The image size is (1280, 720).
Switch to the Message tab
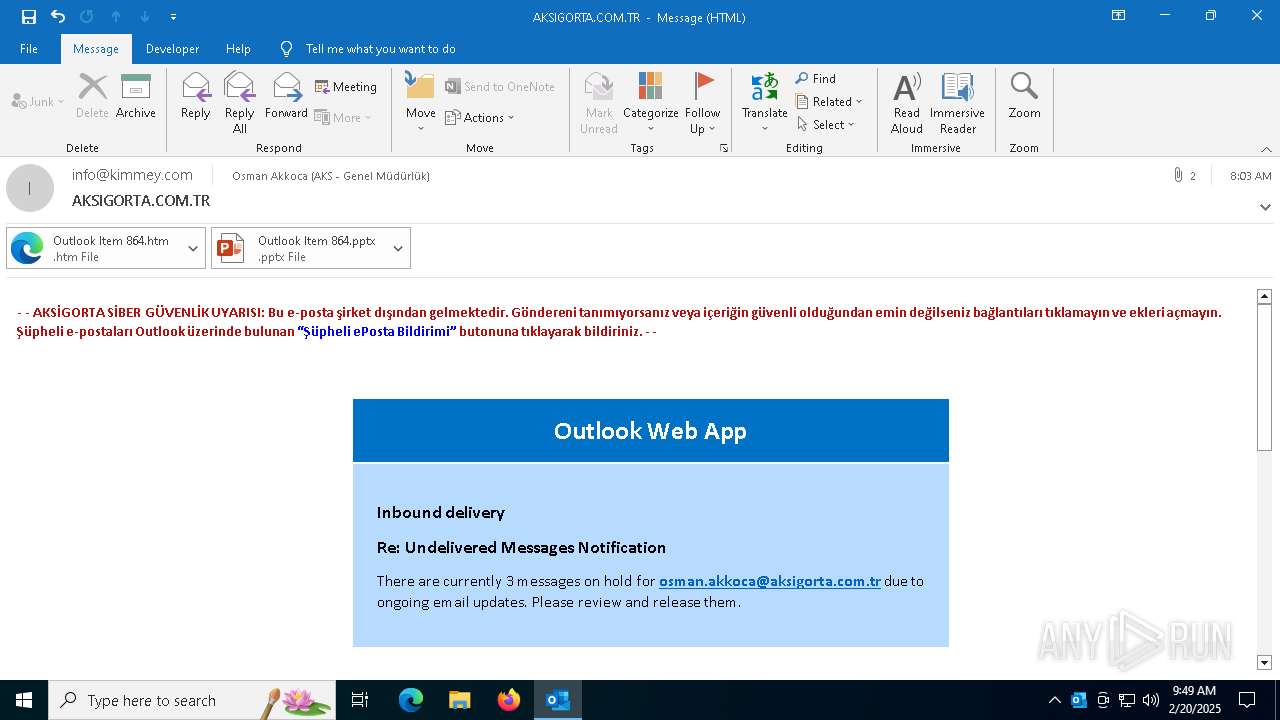[x=96, y=48]
